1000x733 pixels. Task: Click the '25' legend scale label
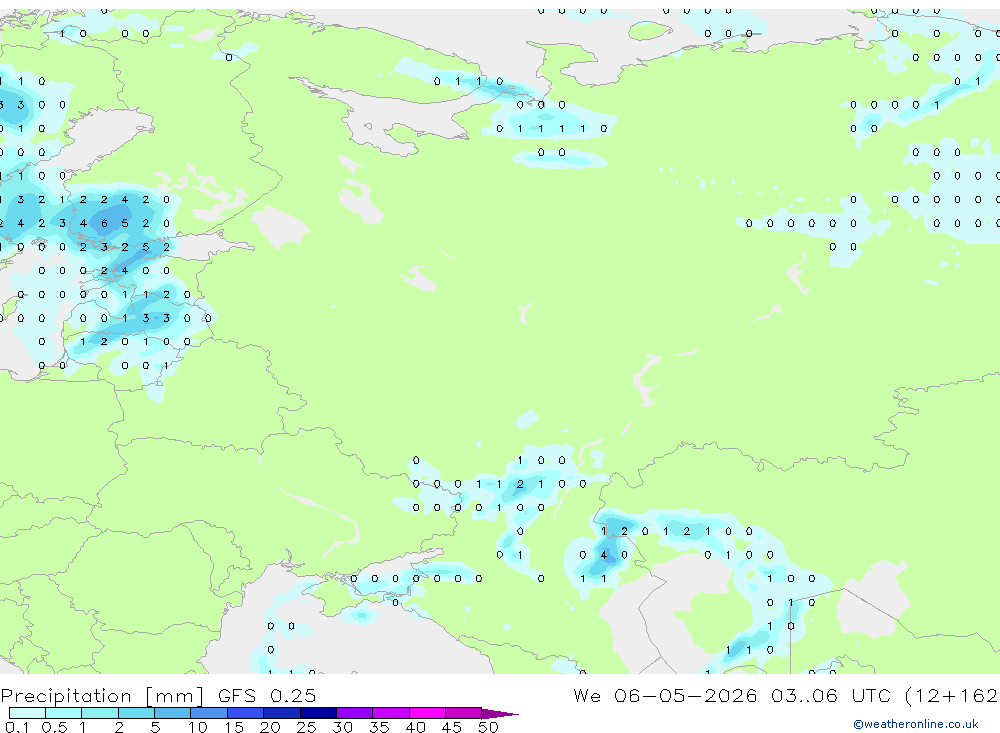pos(306,727)
